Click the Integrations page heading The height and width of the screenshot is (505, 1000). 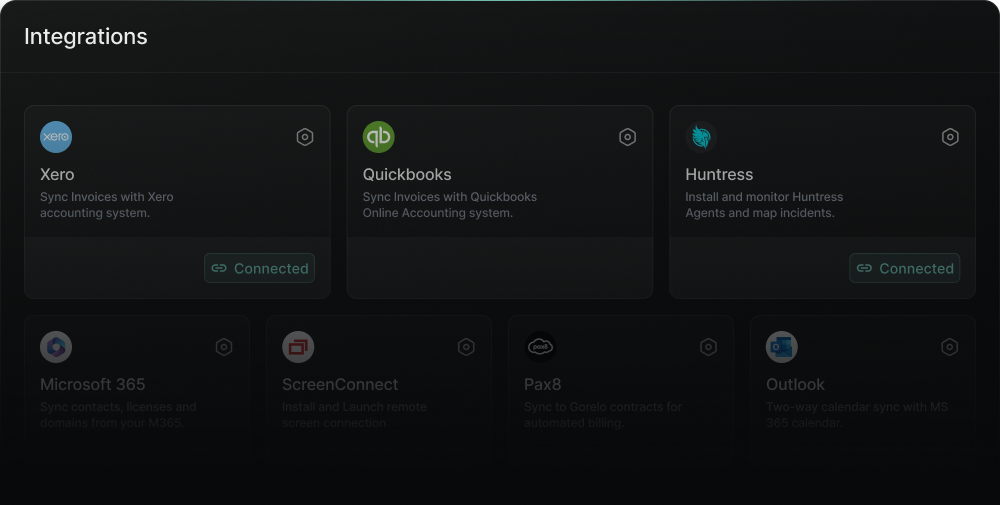86,36
